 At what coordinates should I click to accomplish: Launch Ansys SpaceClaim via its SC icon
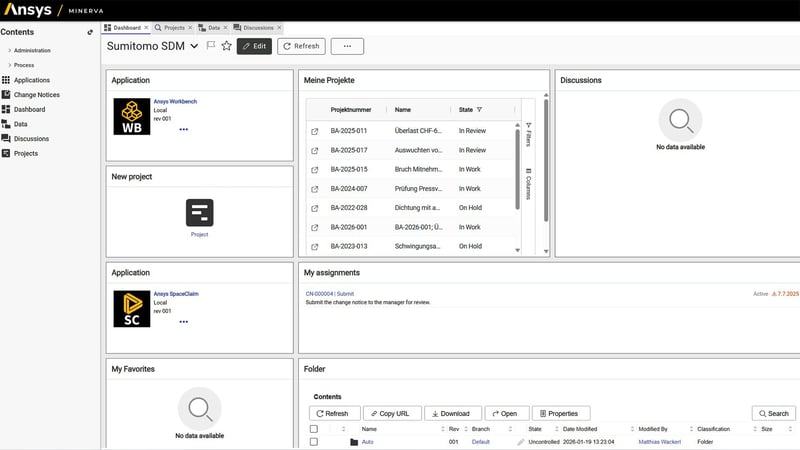pos(131,309)
